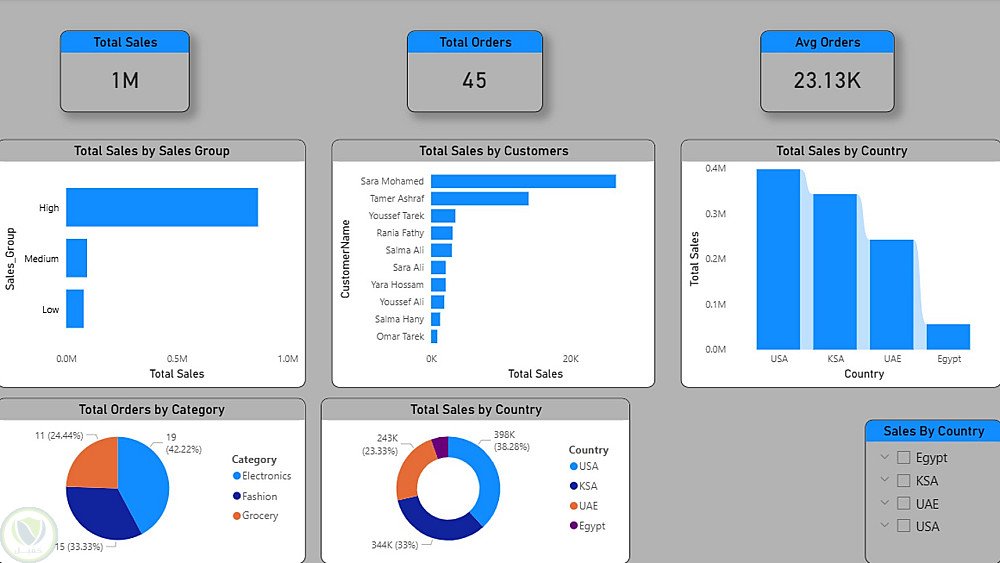This screenshot has width=1000, height=563.
Task: Click the Grocery legend color dot
Action: click(x=237, y=515)
